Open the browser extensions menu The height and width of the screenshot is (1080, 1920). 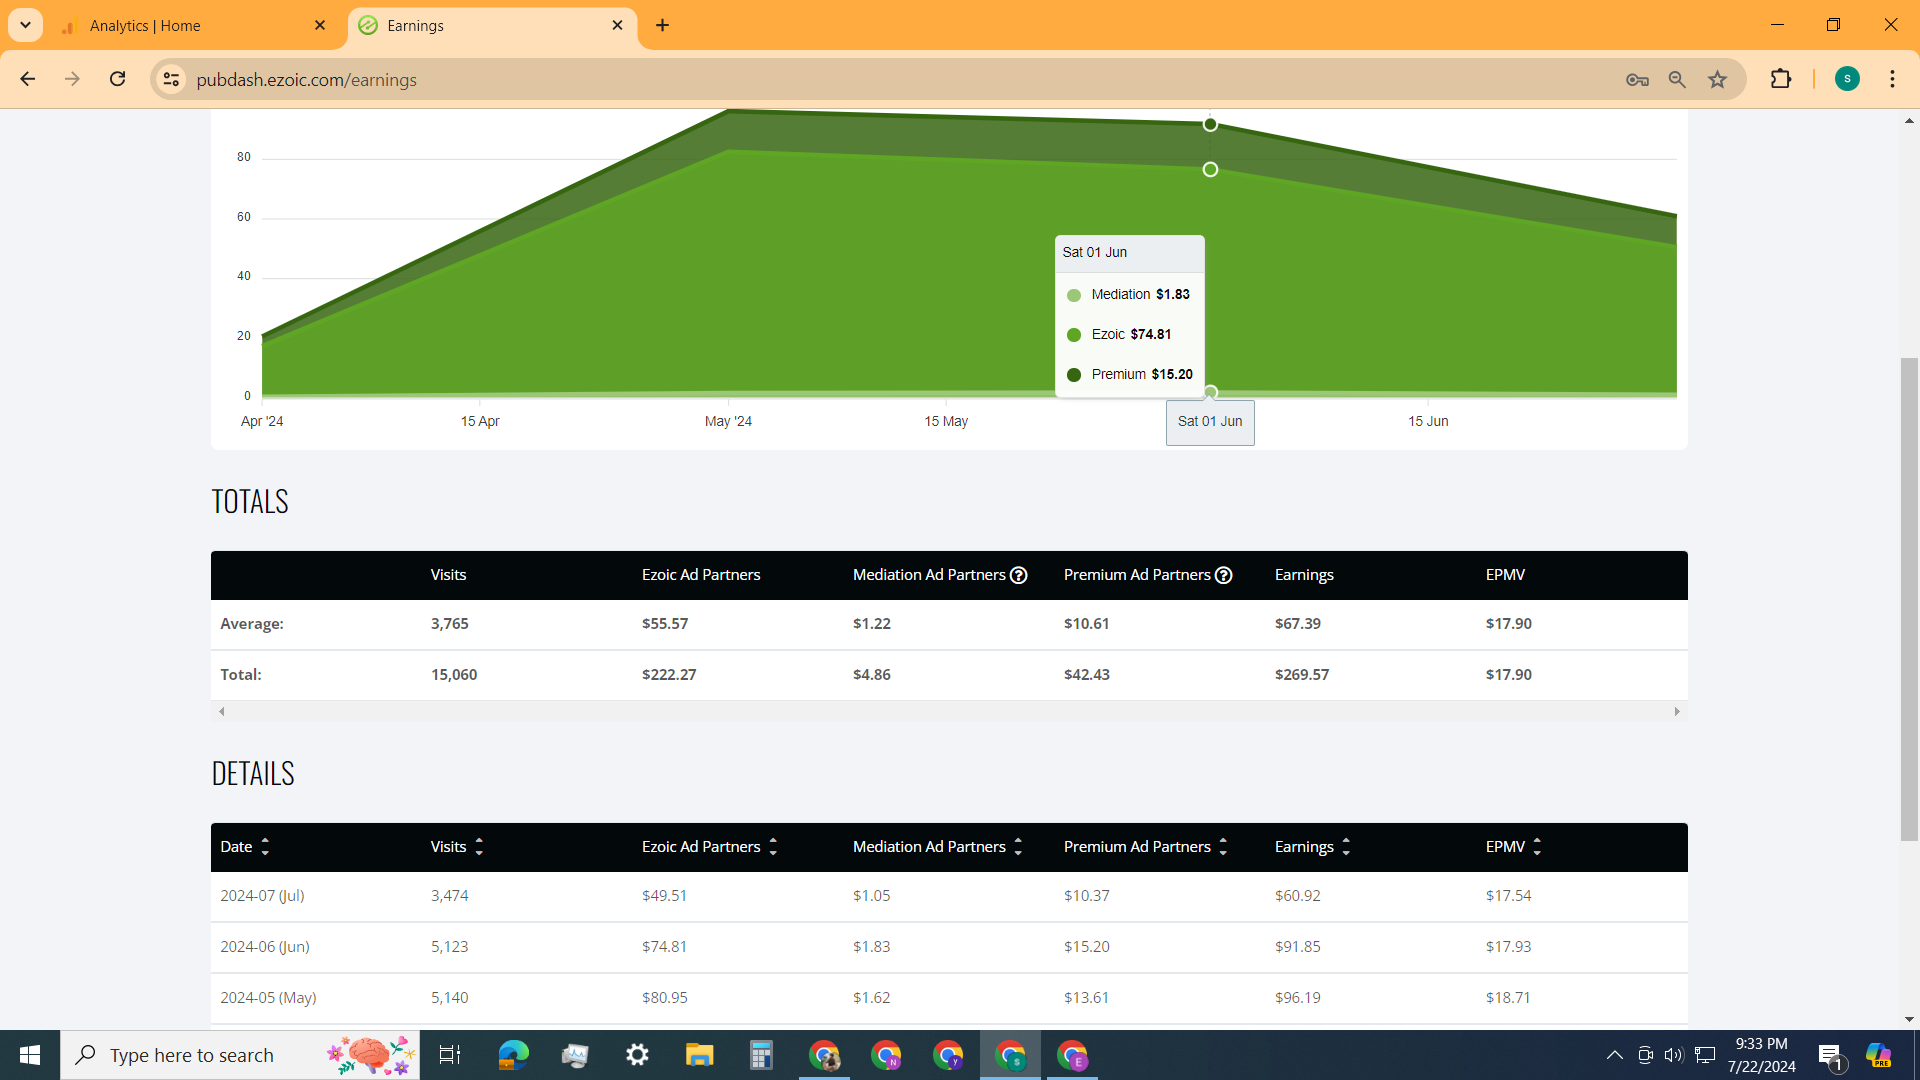1781,79
